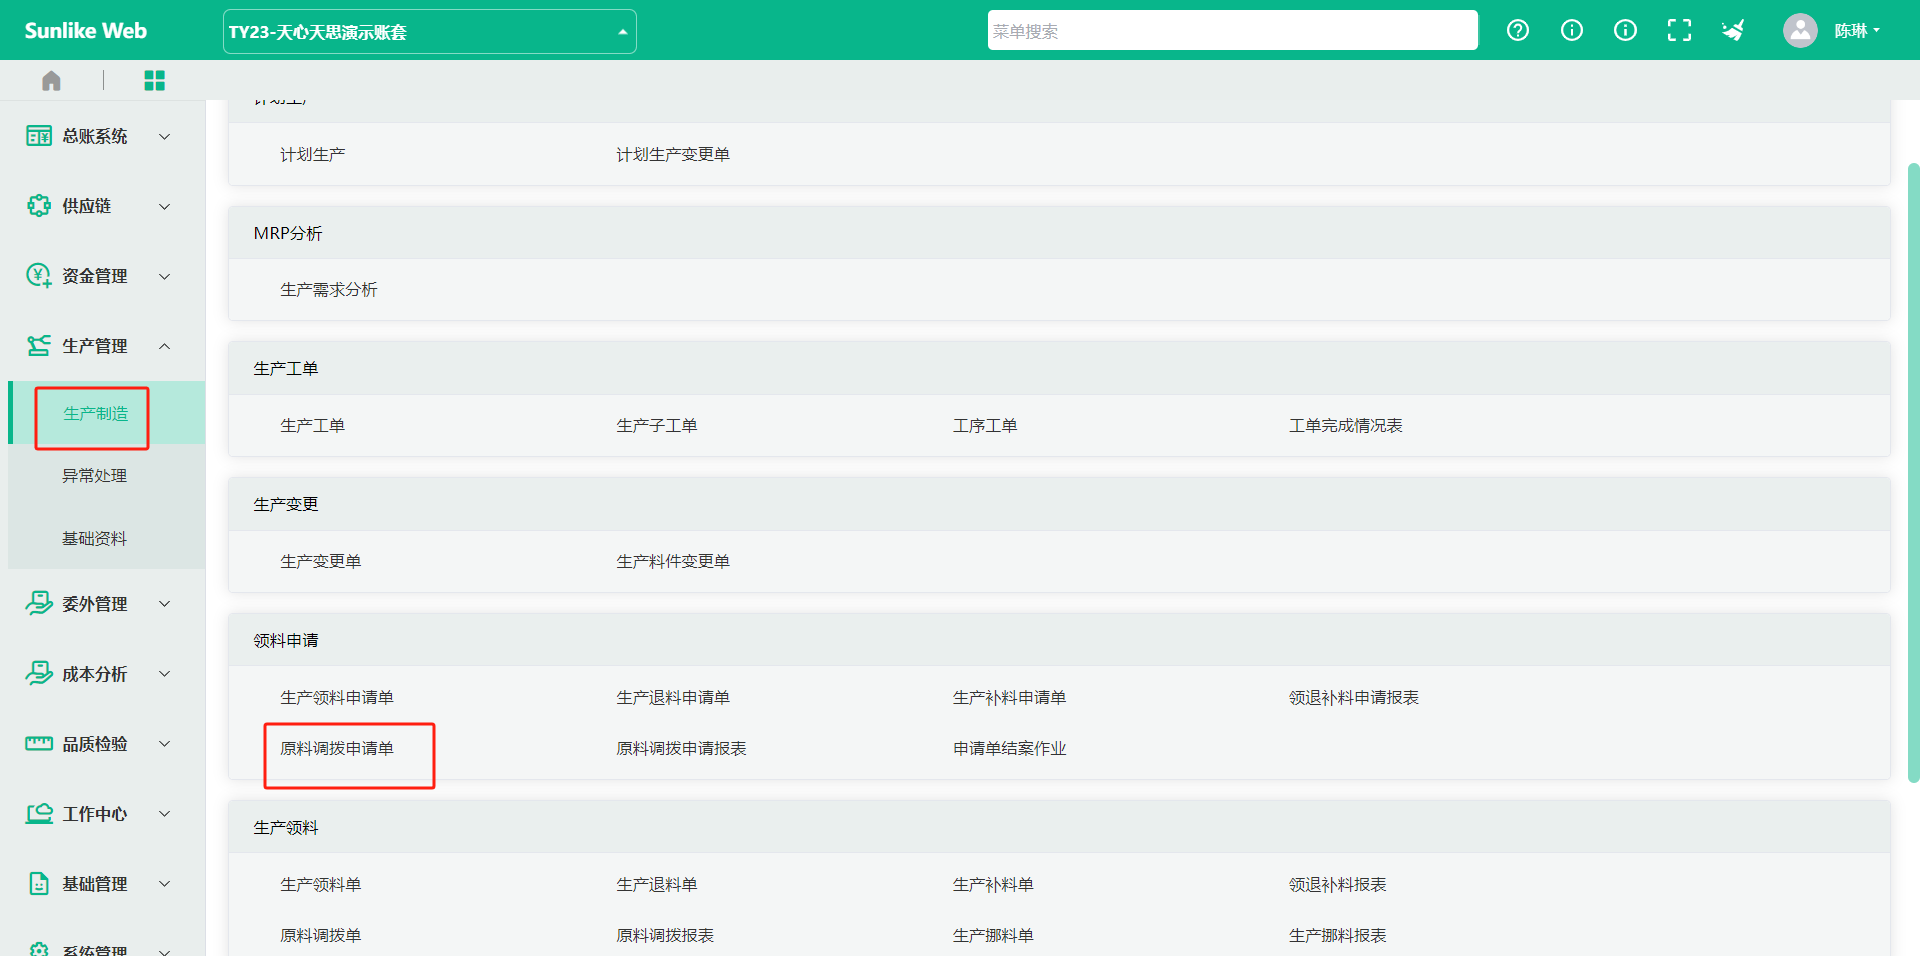Open 委外管理 menu label

95,604
